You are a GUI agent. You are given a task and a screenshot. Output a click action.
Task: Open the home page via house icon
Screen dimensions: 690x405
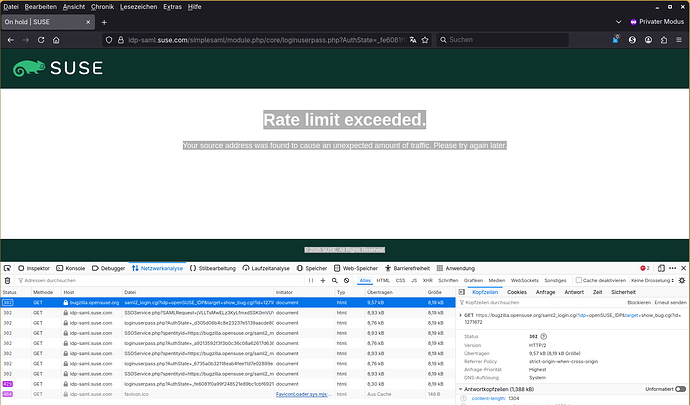point(56,40)
